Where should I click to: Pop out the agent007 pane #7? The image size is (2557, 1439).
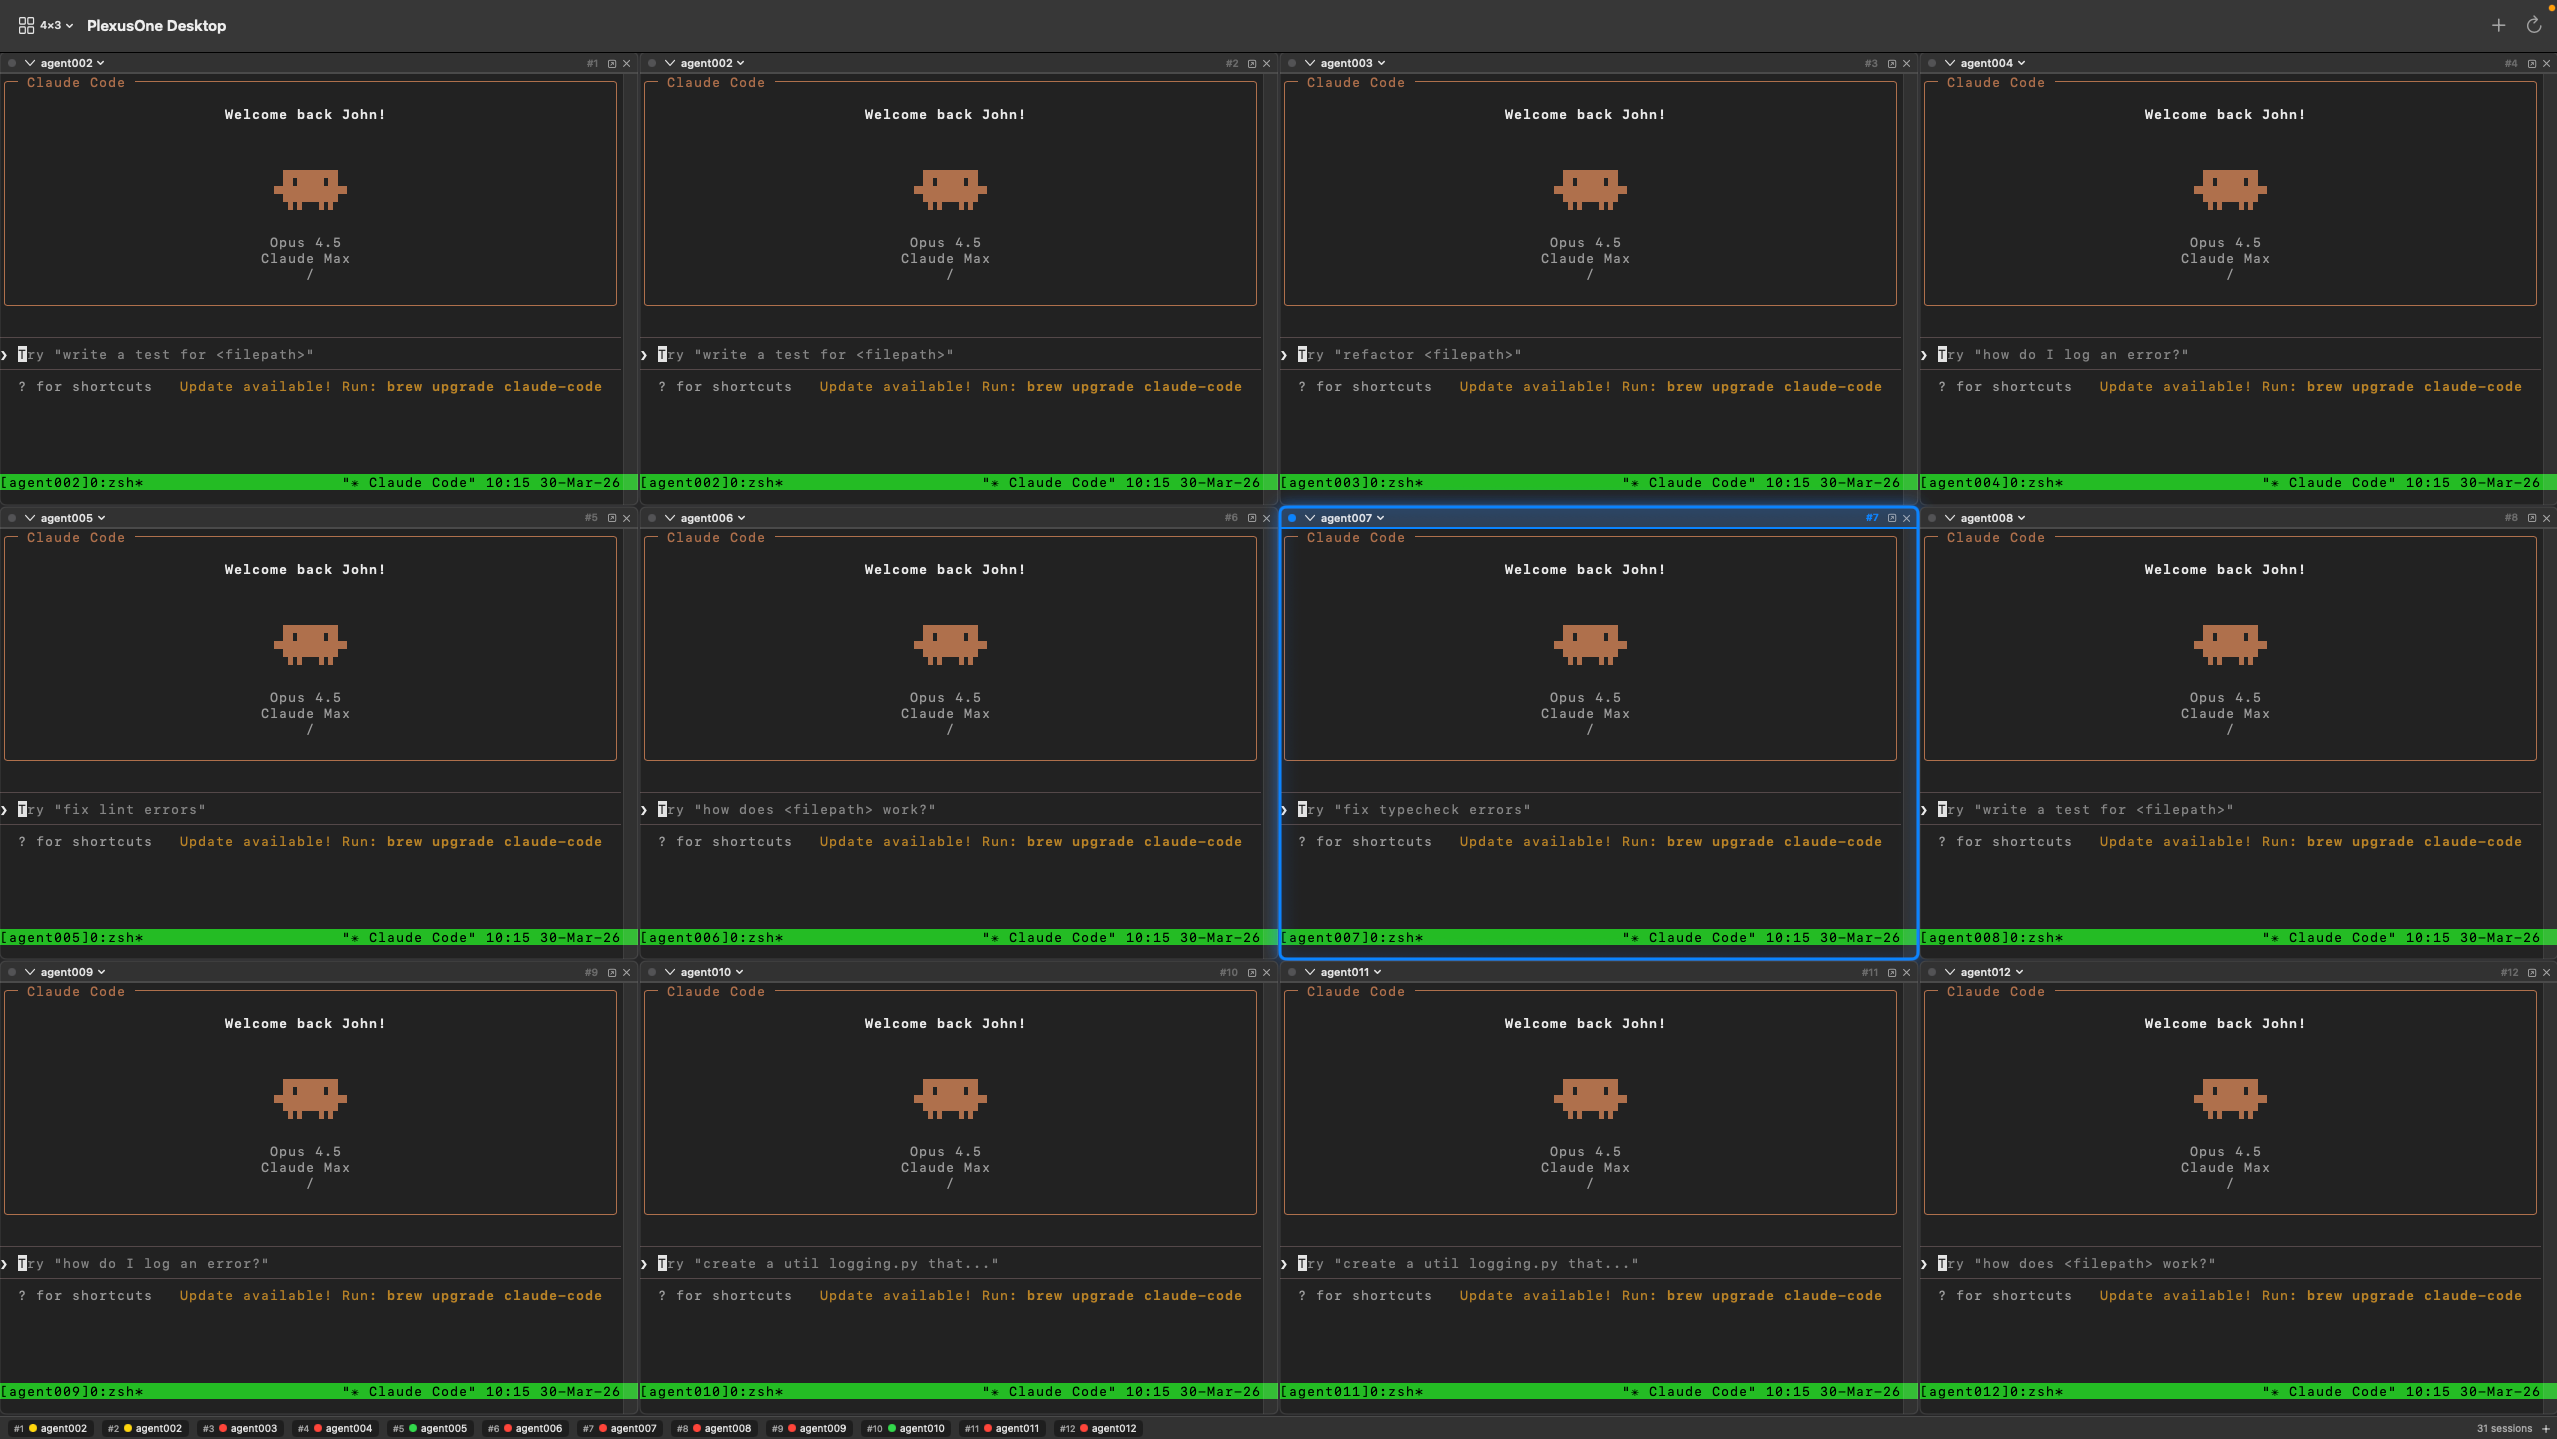pyautogui.click(x=1891, y=518)
